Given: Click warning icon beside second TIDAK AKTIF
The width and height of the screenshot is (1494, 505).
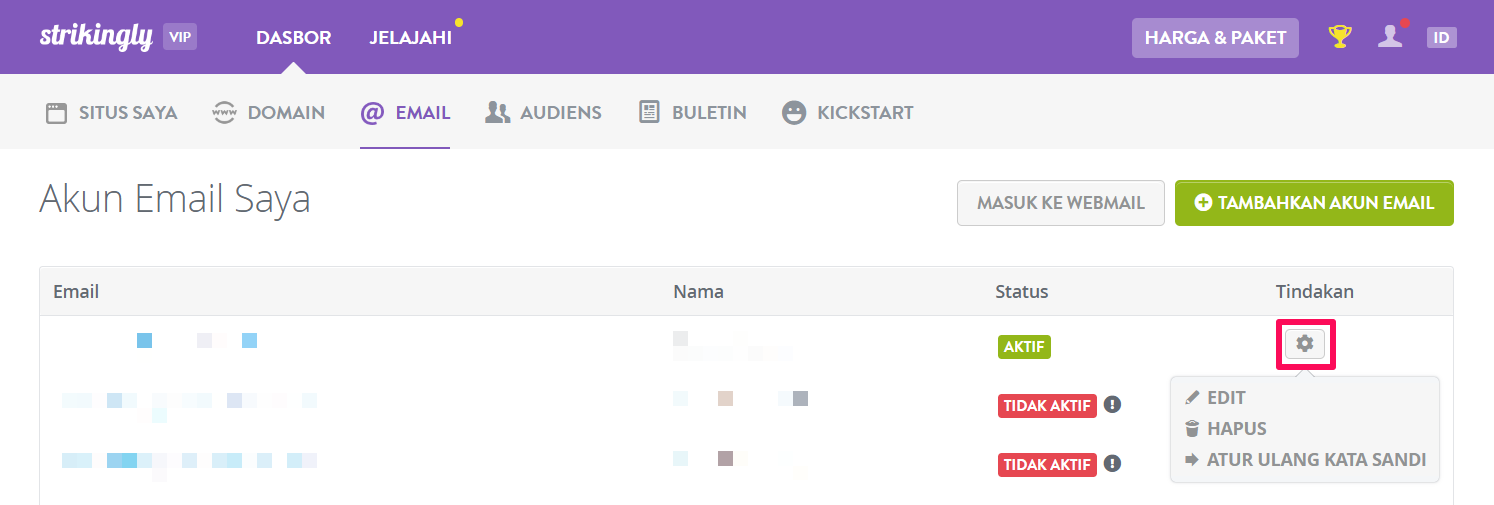Looking at the screenshot, I should [1113, 463].
